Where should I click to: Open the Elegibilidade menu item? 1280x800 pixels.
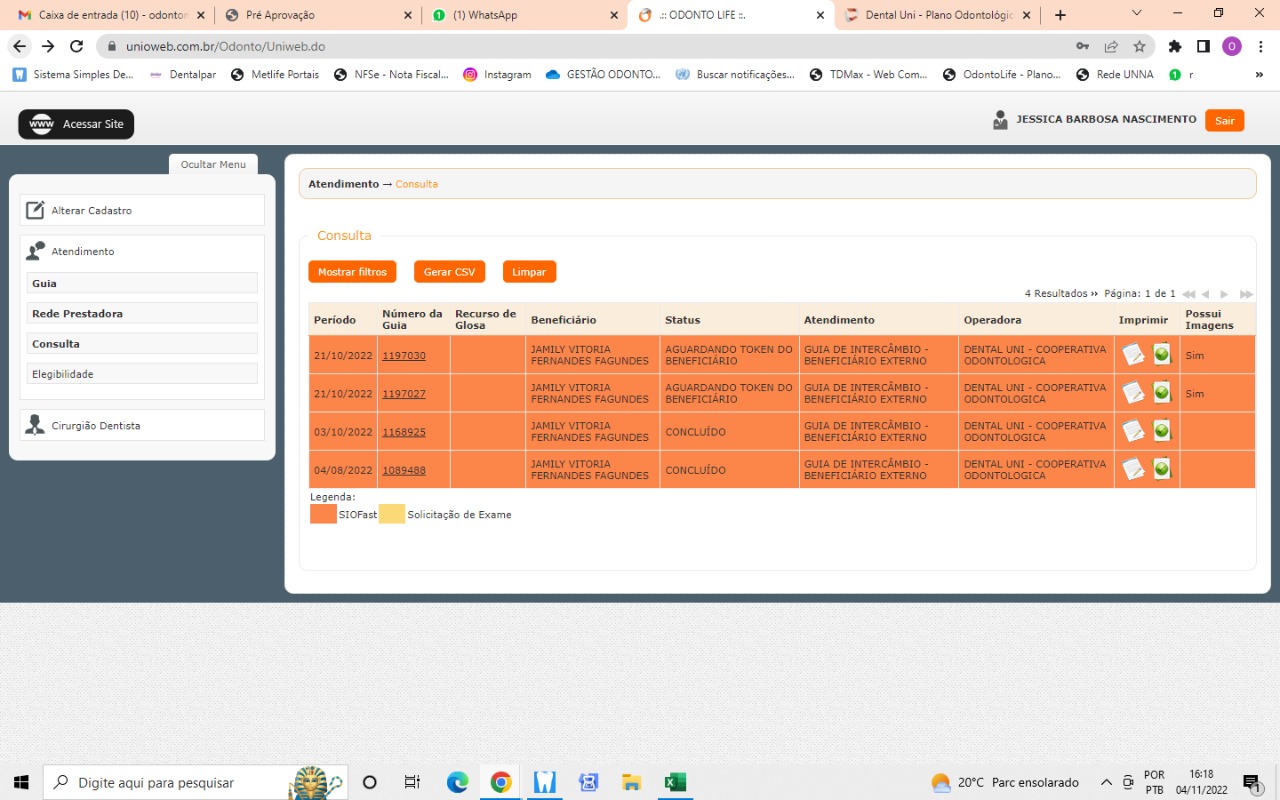click(x=142, y=374)
